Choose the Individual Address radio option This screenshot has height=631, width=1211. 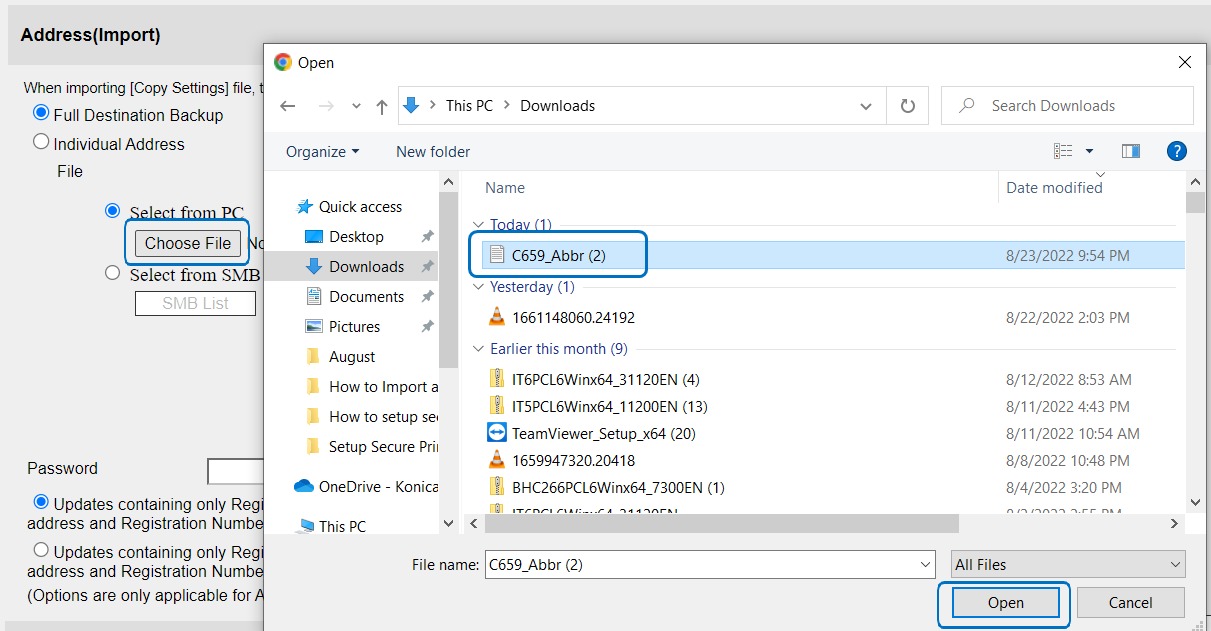41,142
